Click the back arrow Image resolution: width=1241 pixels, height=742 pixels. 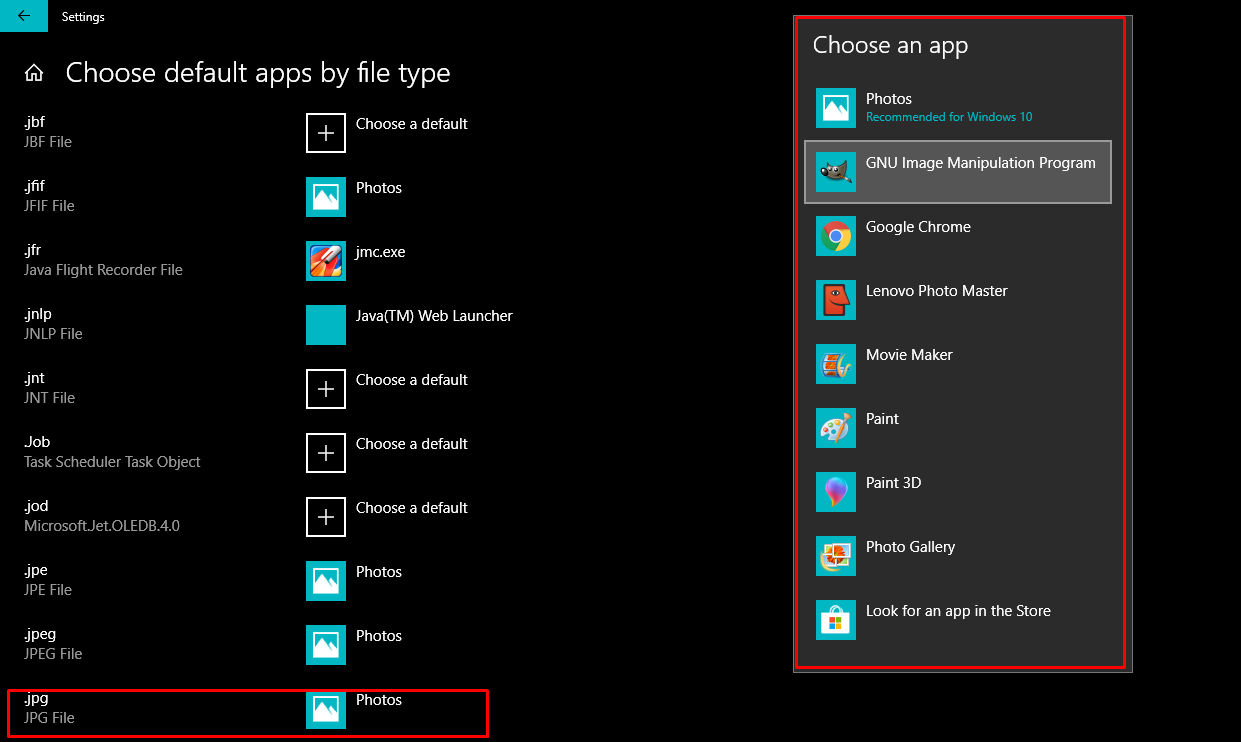coord(22,16)
